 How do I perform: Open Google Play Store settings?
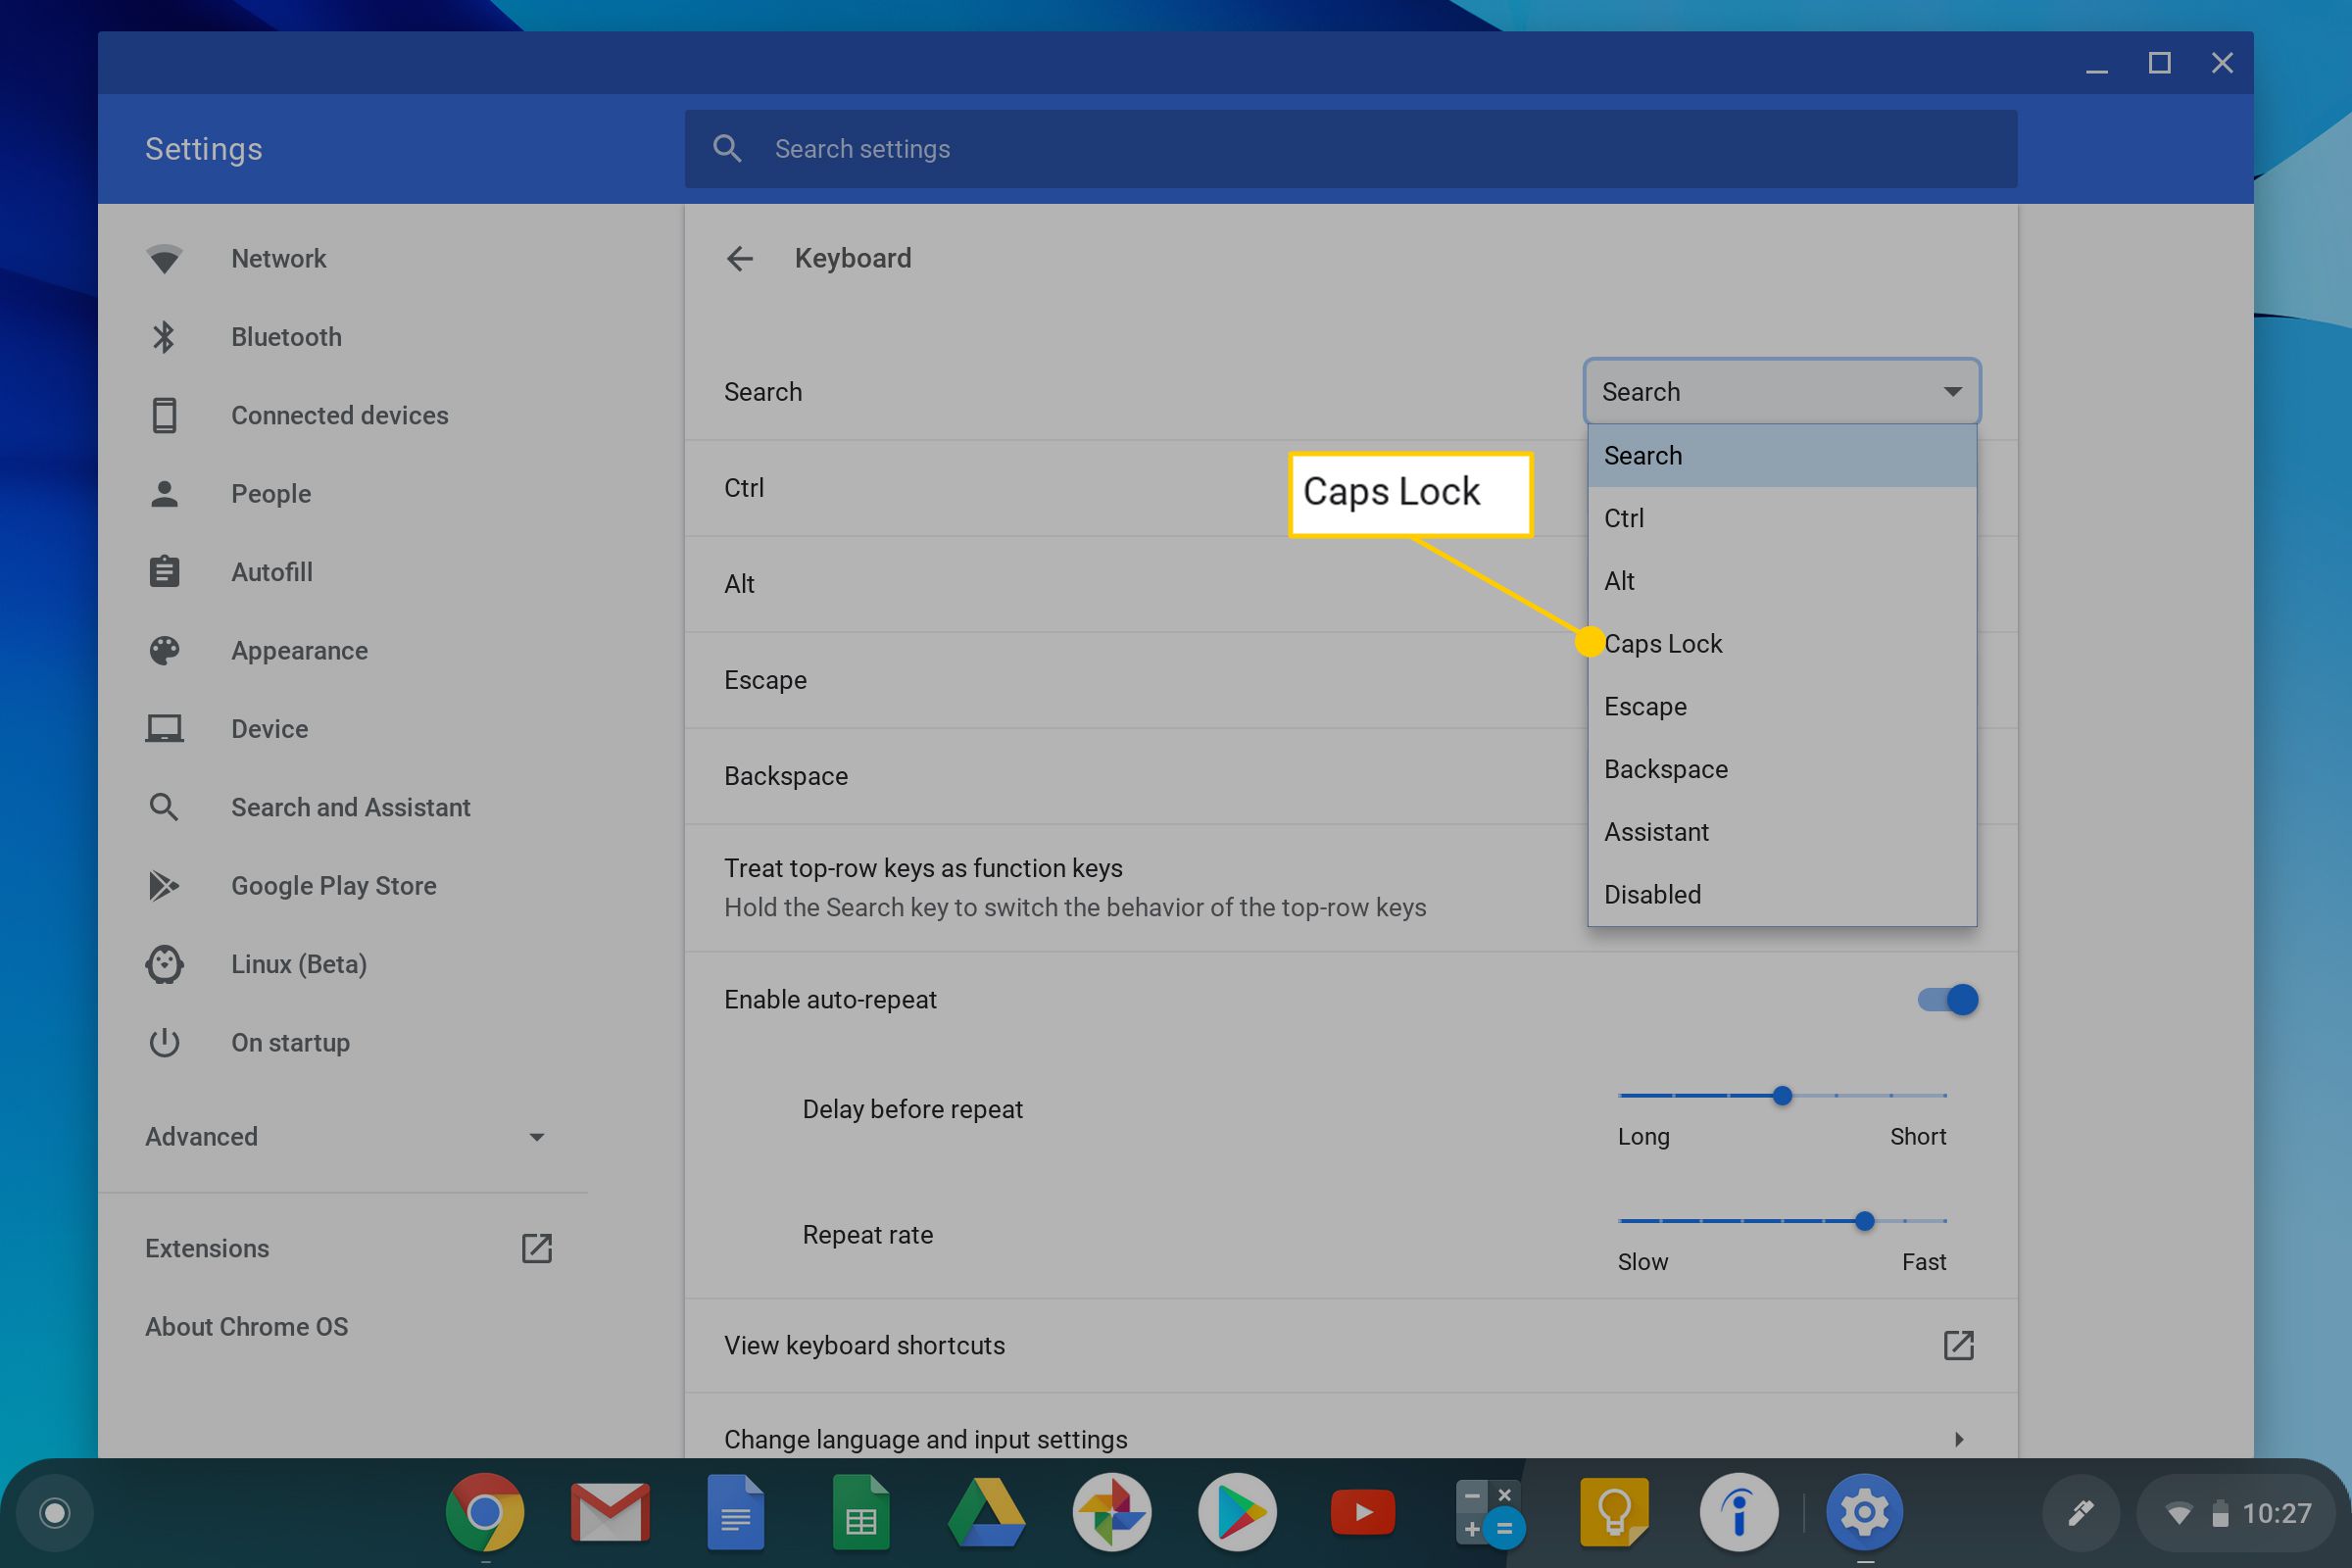pos(334,886)
